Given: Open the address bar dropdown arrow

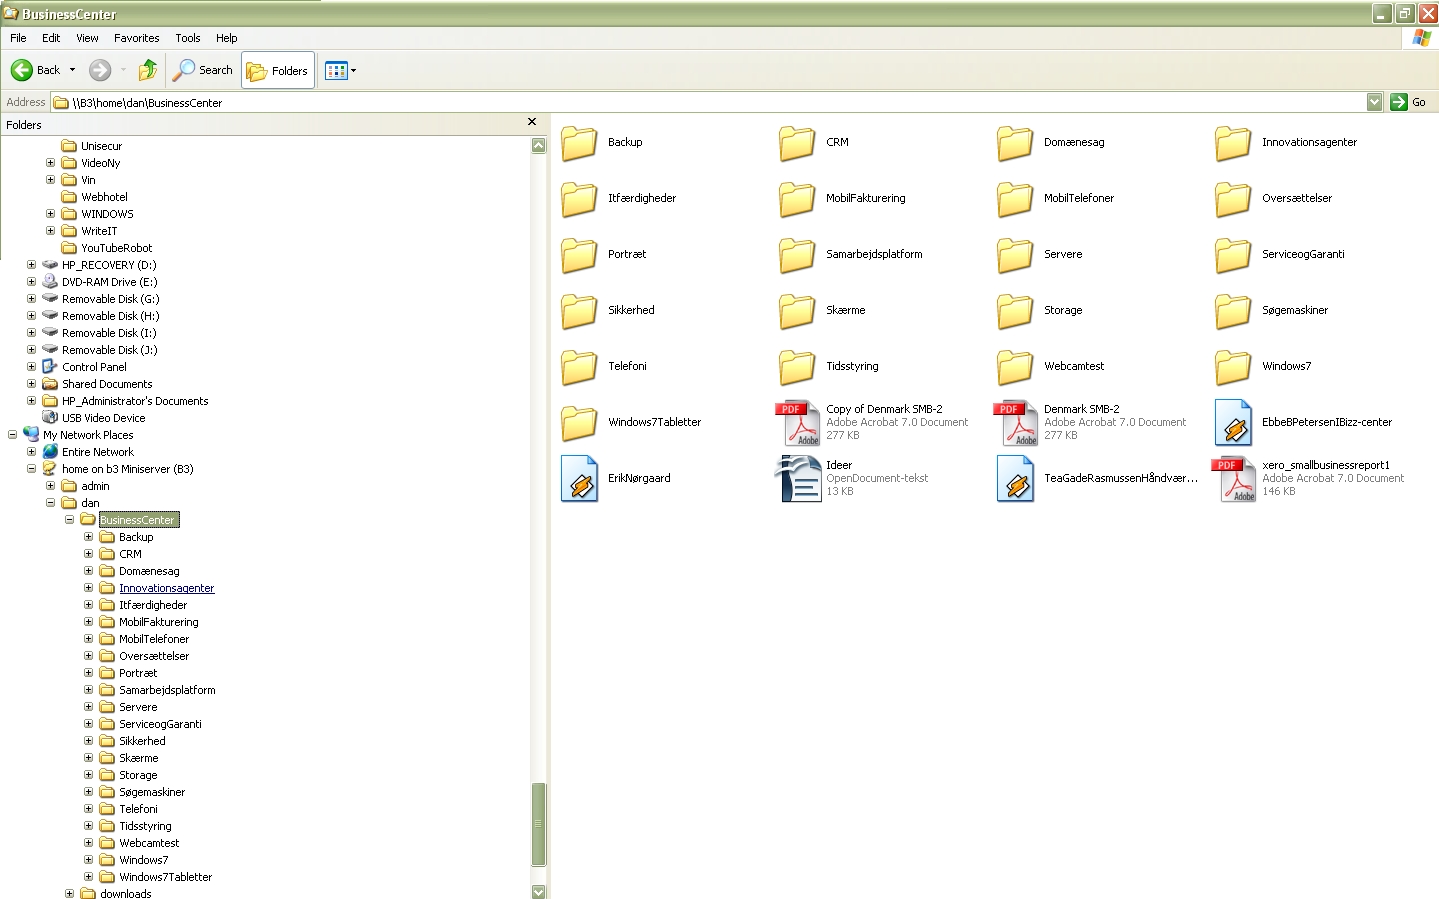Looking at the screenshot, I should 1374,102.
